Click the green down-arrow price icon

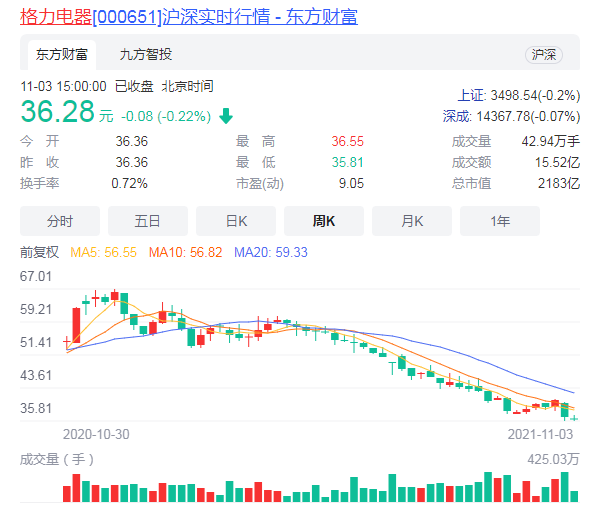[226, 116]
